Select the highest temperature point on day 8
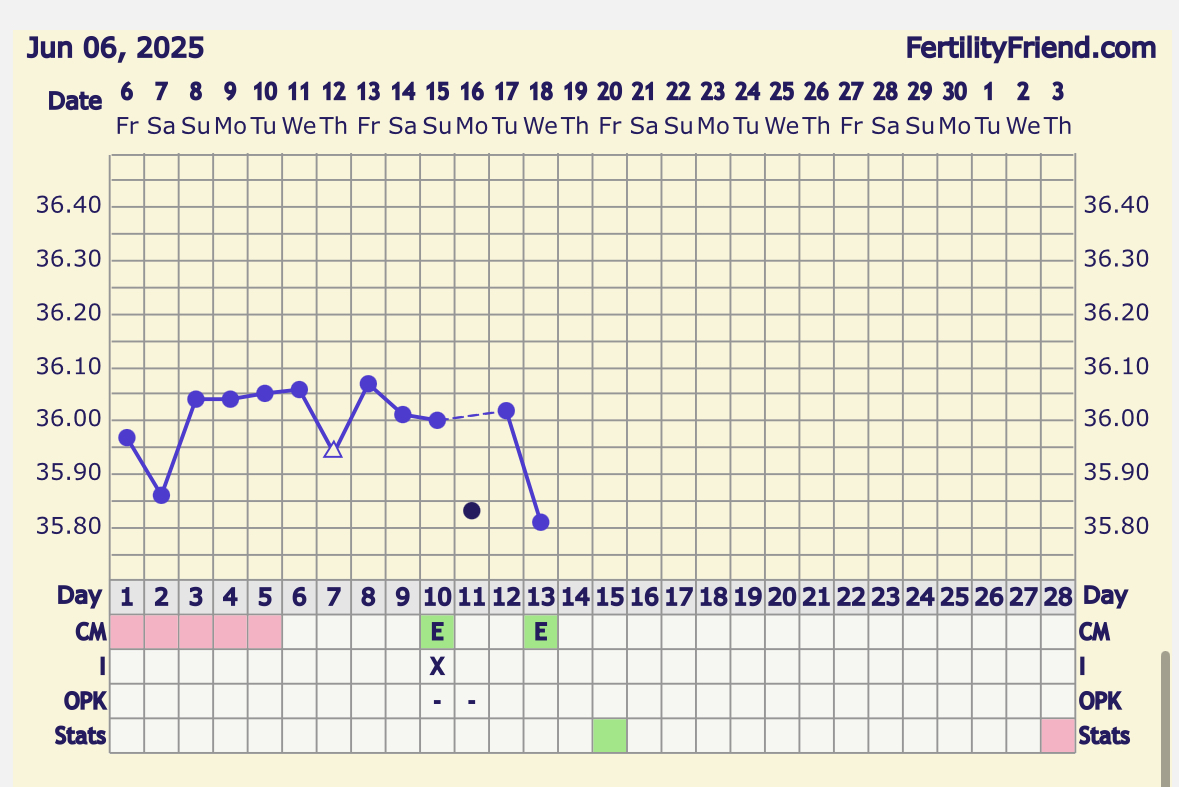The height and width of the screenshot is (787, 1179). 368,384
